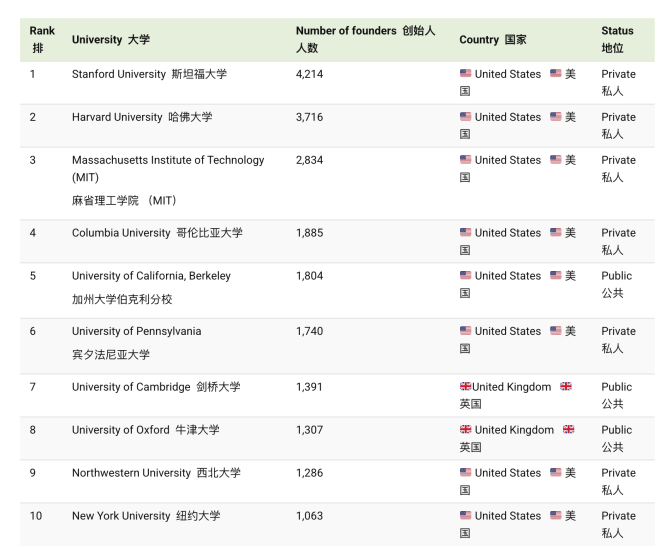The image size is (671, 549).
Task: Select Harvard University name cell
Action: click(142, 117)
